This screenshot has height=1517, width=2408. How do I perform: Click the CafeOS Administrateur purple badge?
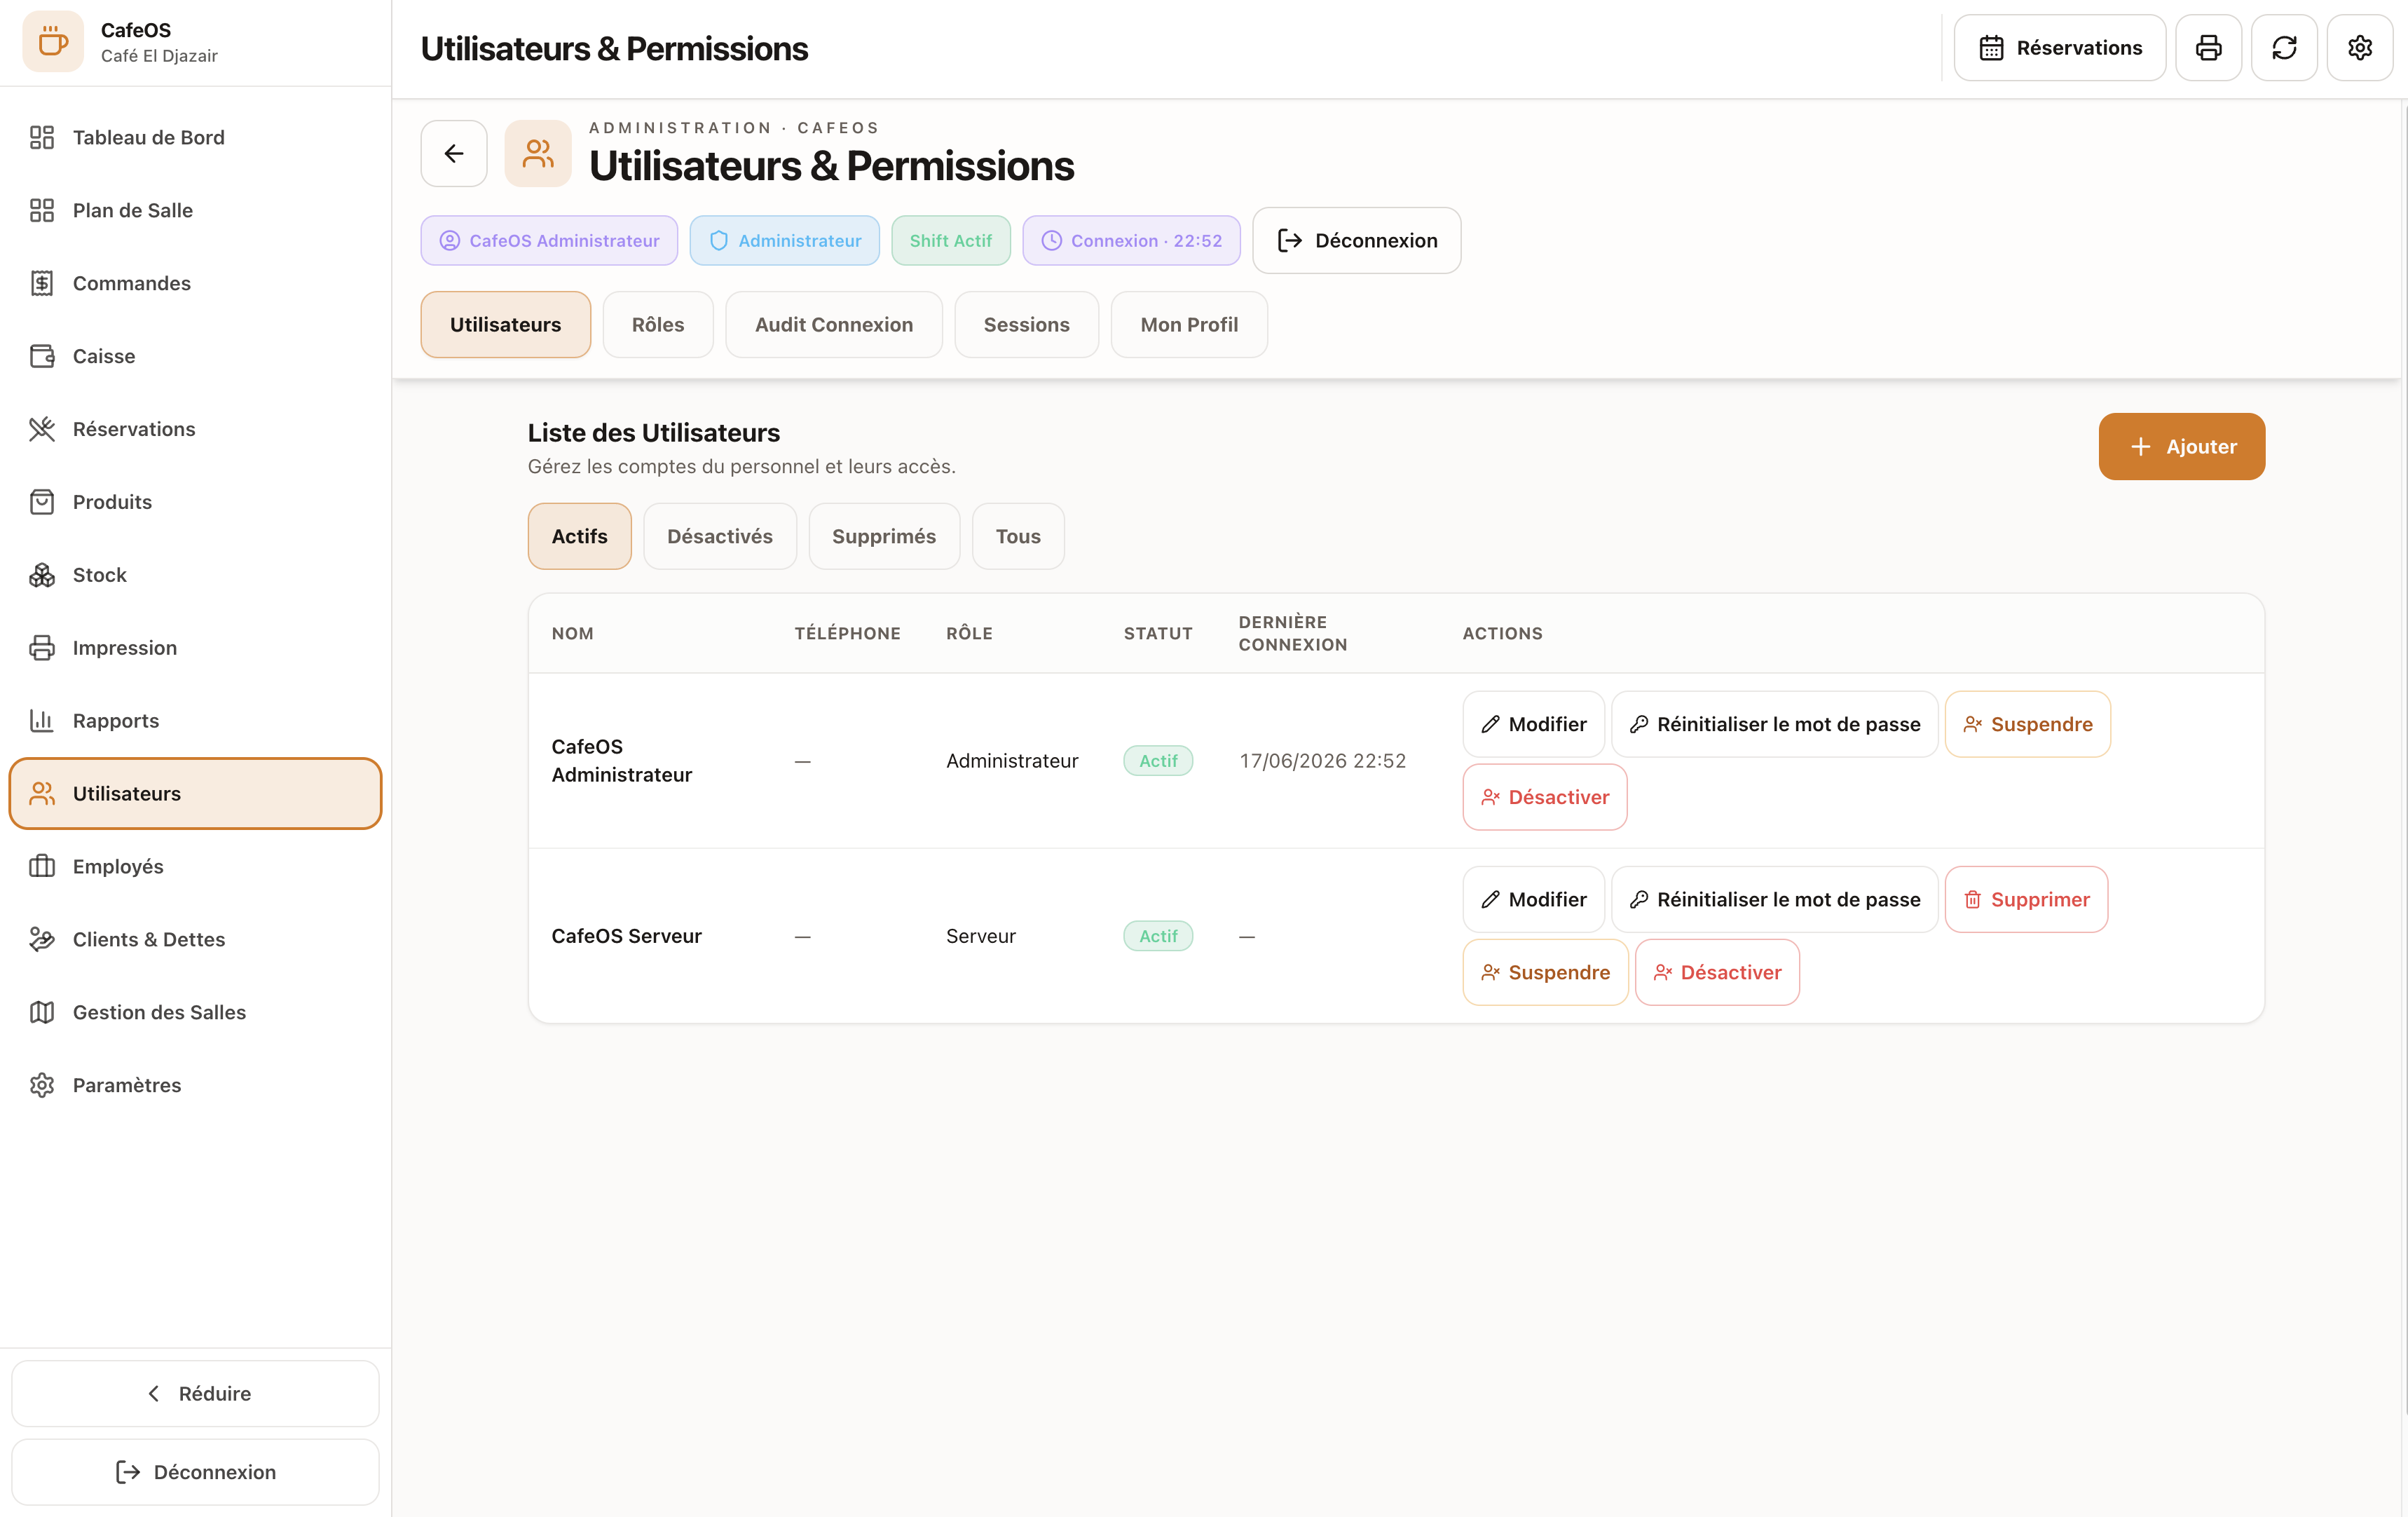549,241
